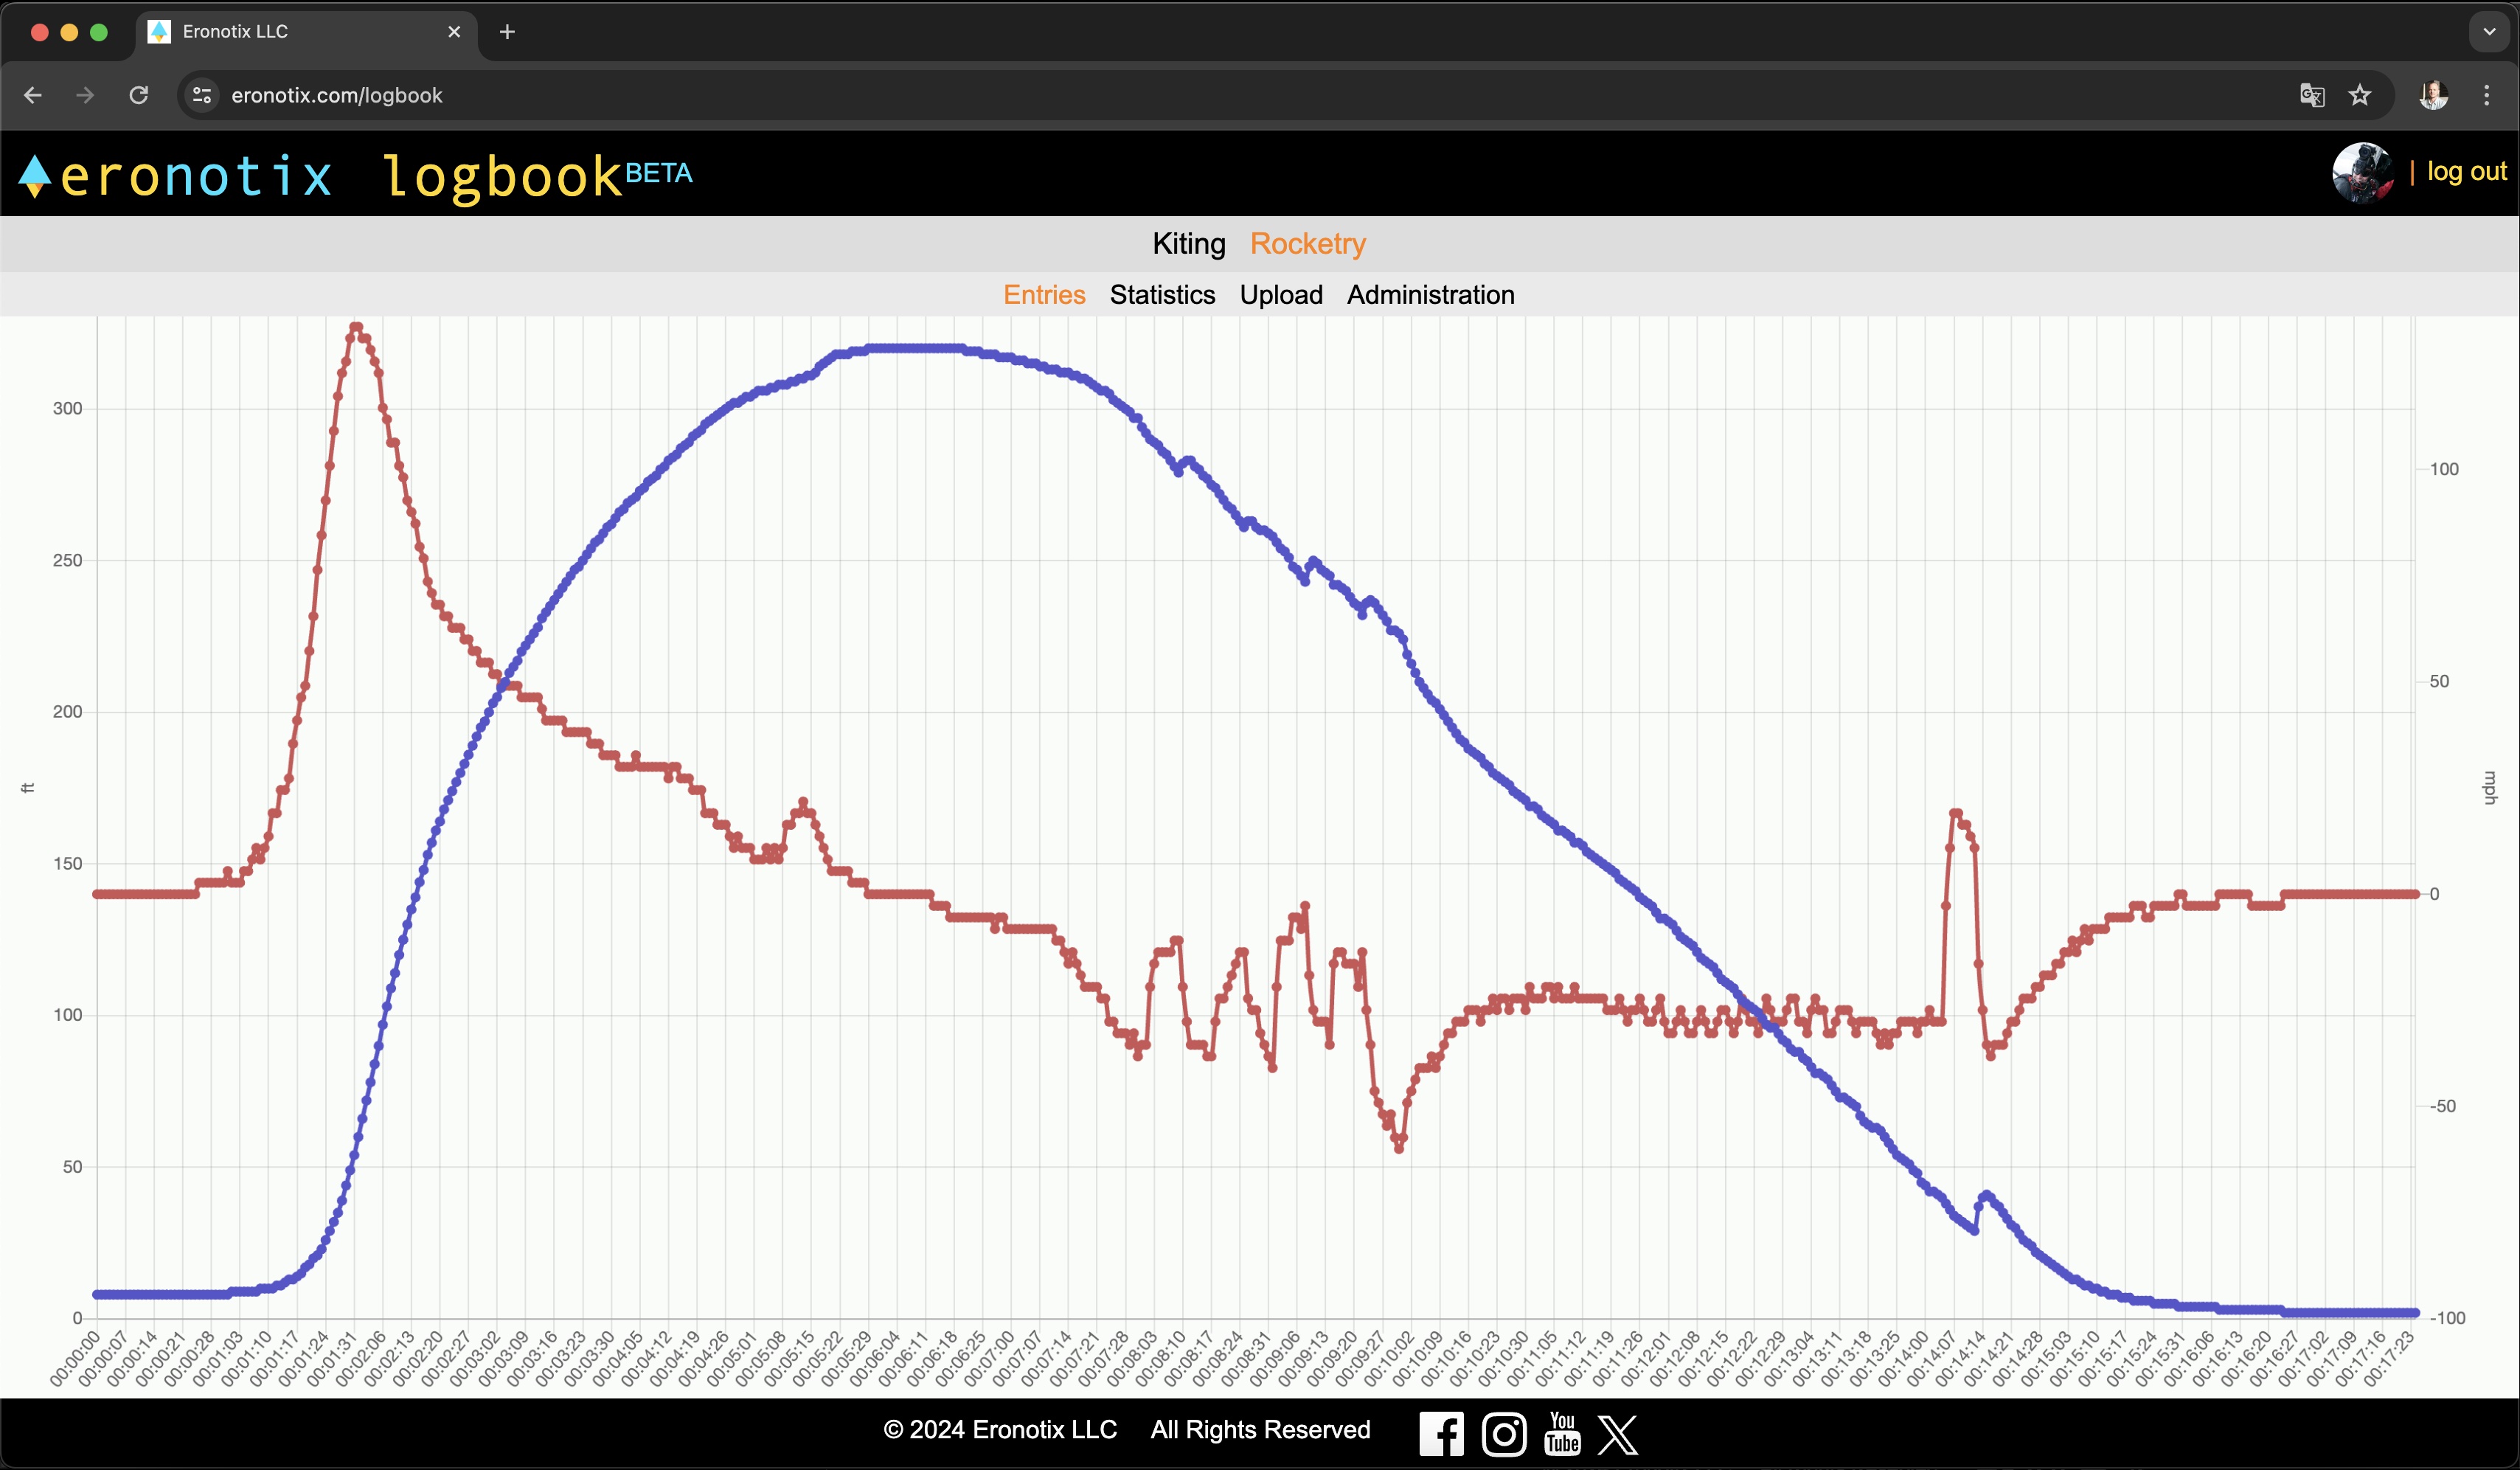Go to the Administration page
The width and height of the screenshot is (2520, 1470).
1430,295
